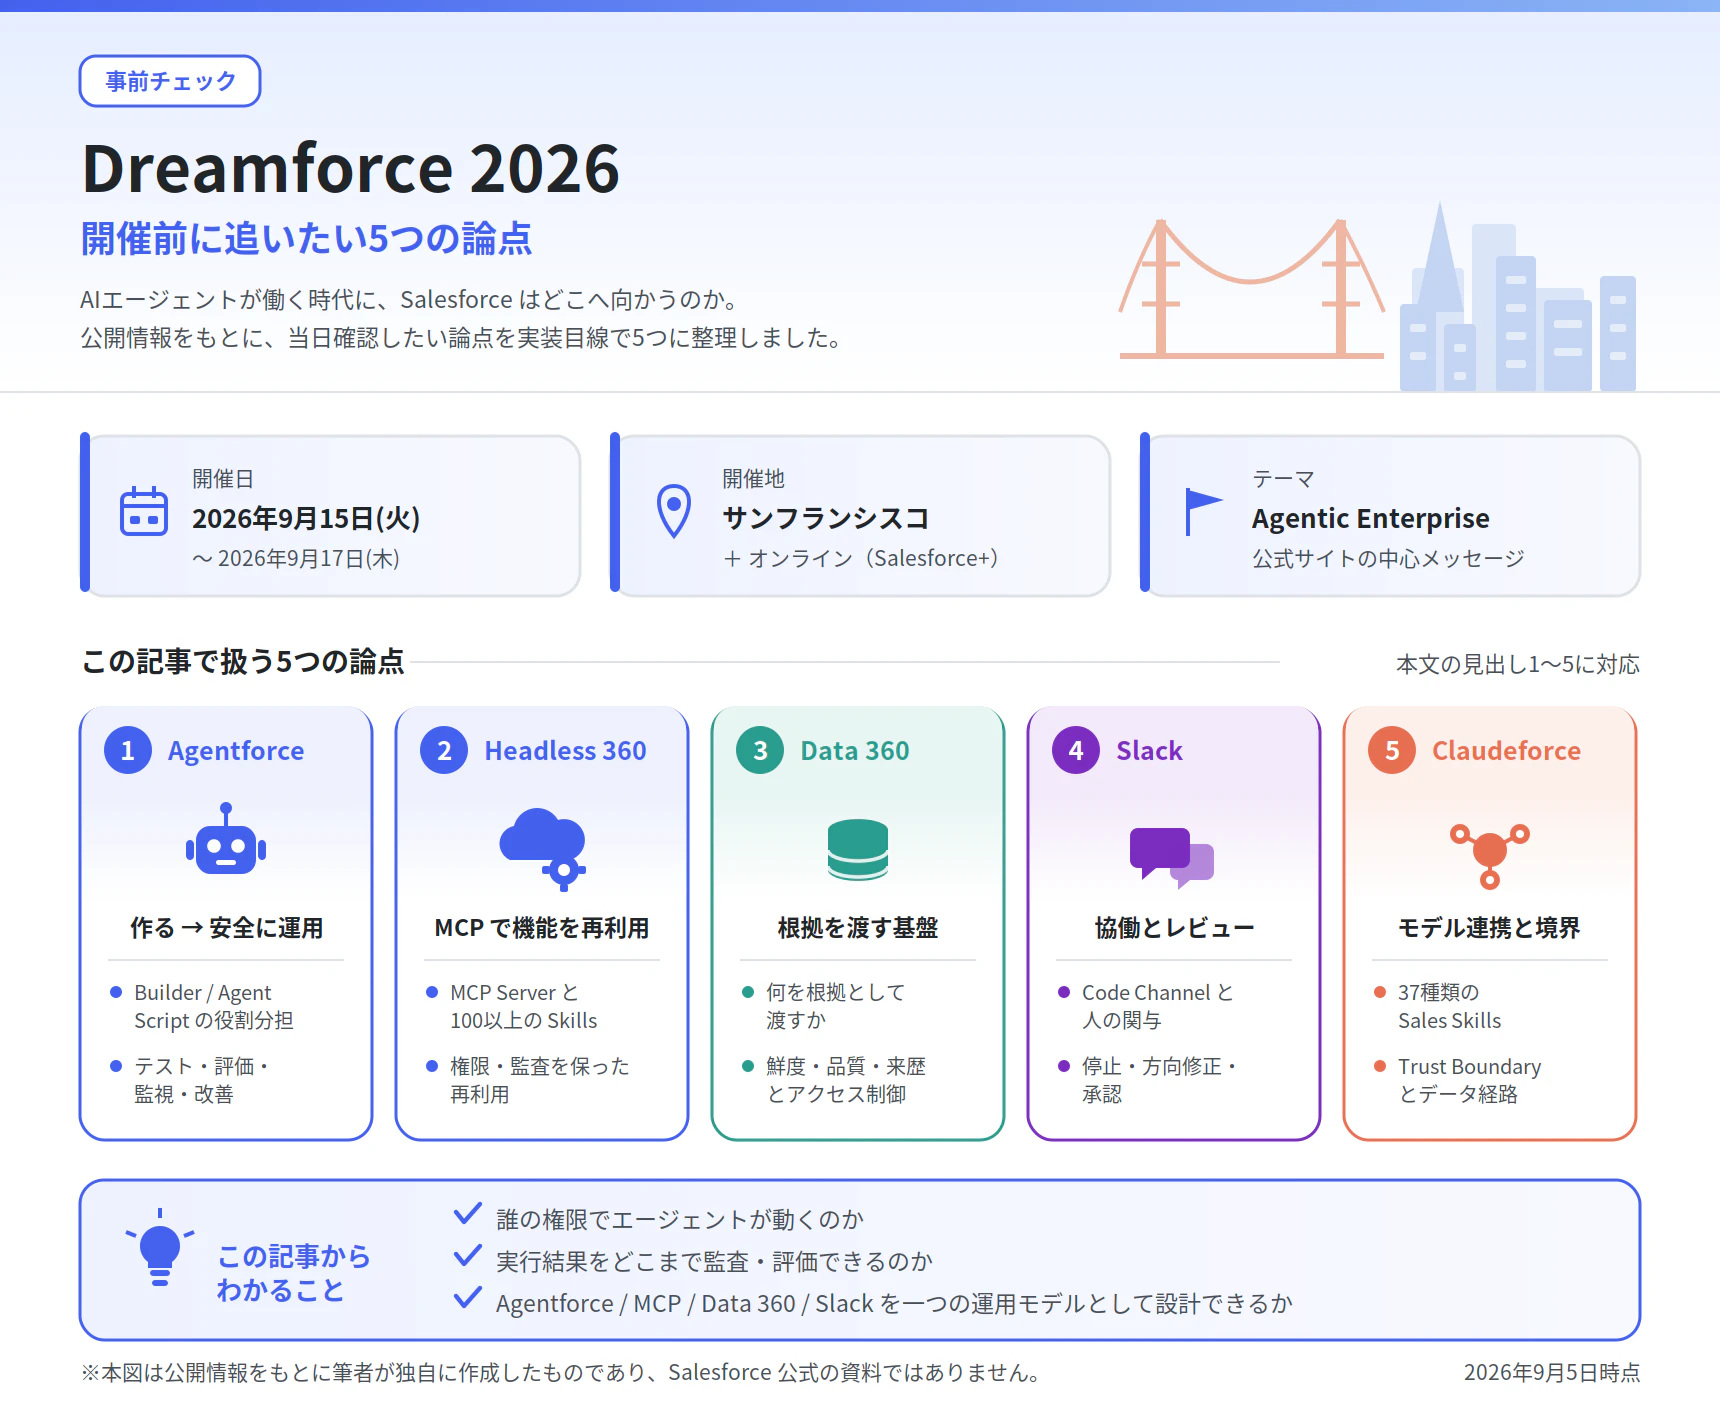Click 公式サイトの中心メッセージ text
The width and height of the screenshot is (1720, 1412).
pyautogui.click(x=1388, y=558)
